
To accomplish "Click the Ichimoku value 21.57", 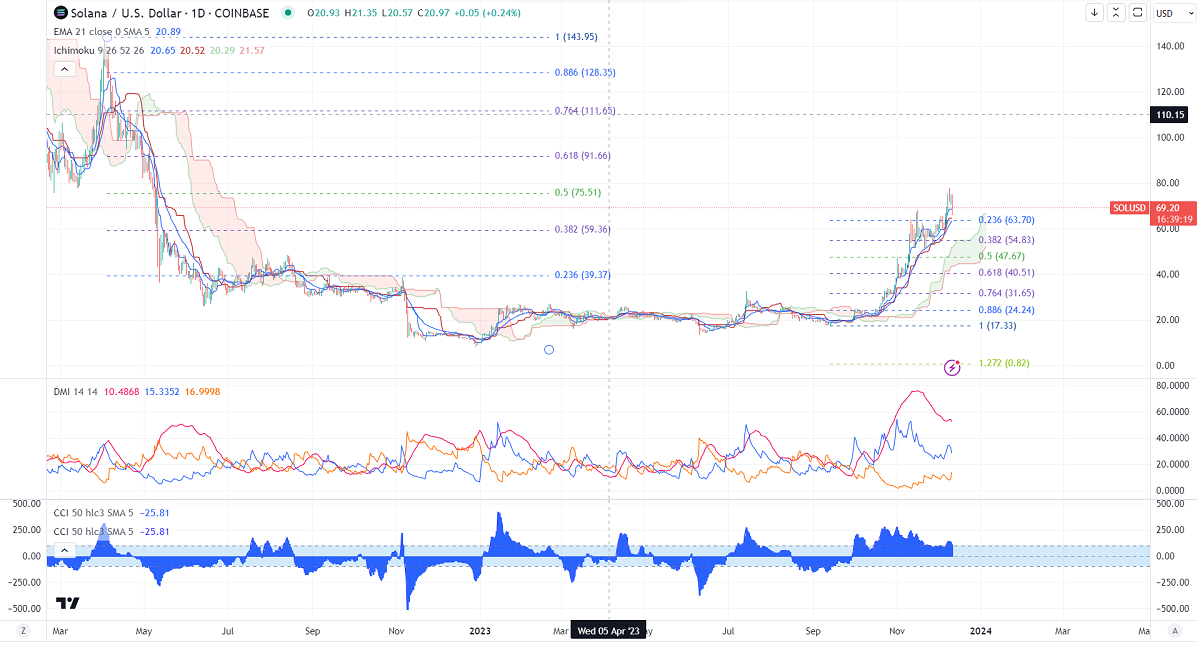I will point(252,50).
